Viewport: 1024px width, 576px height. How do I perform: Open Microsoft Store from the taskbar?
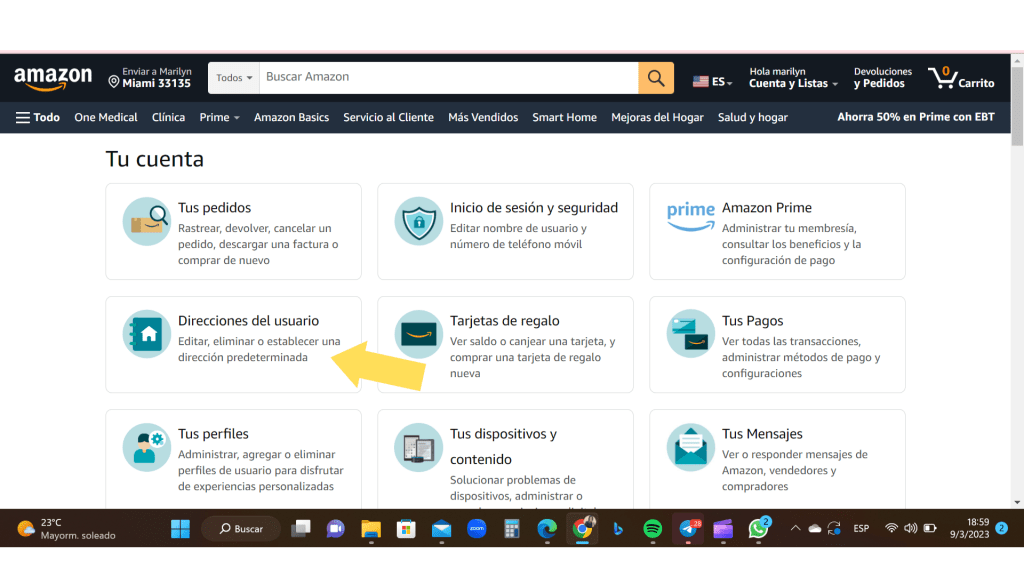[x=406, y=528]
